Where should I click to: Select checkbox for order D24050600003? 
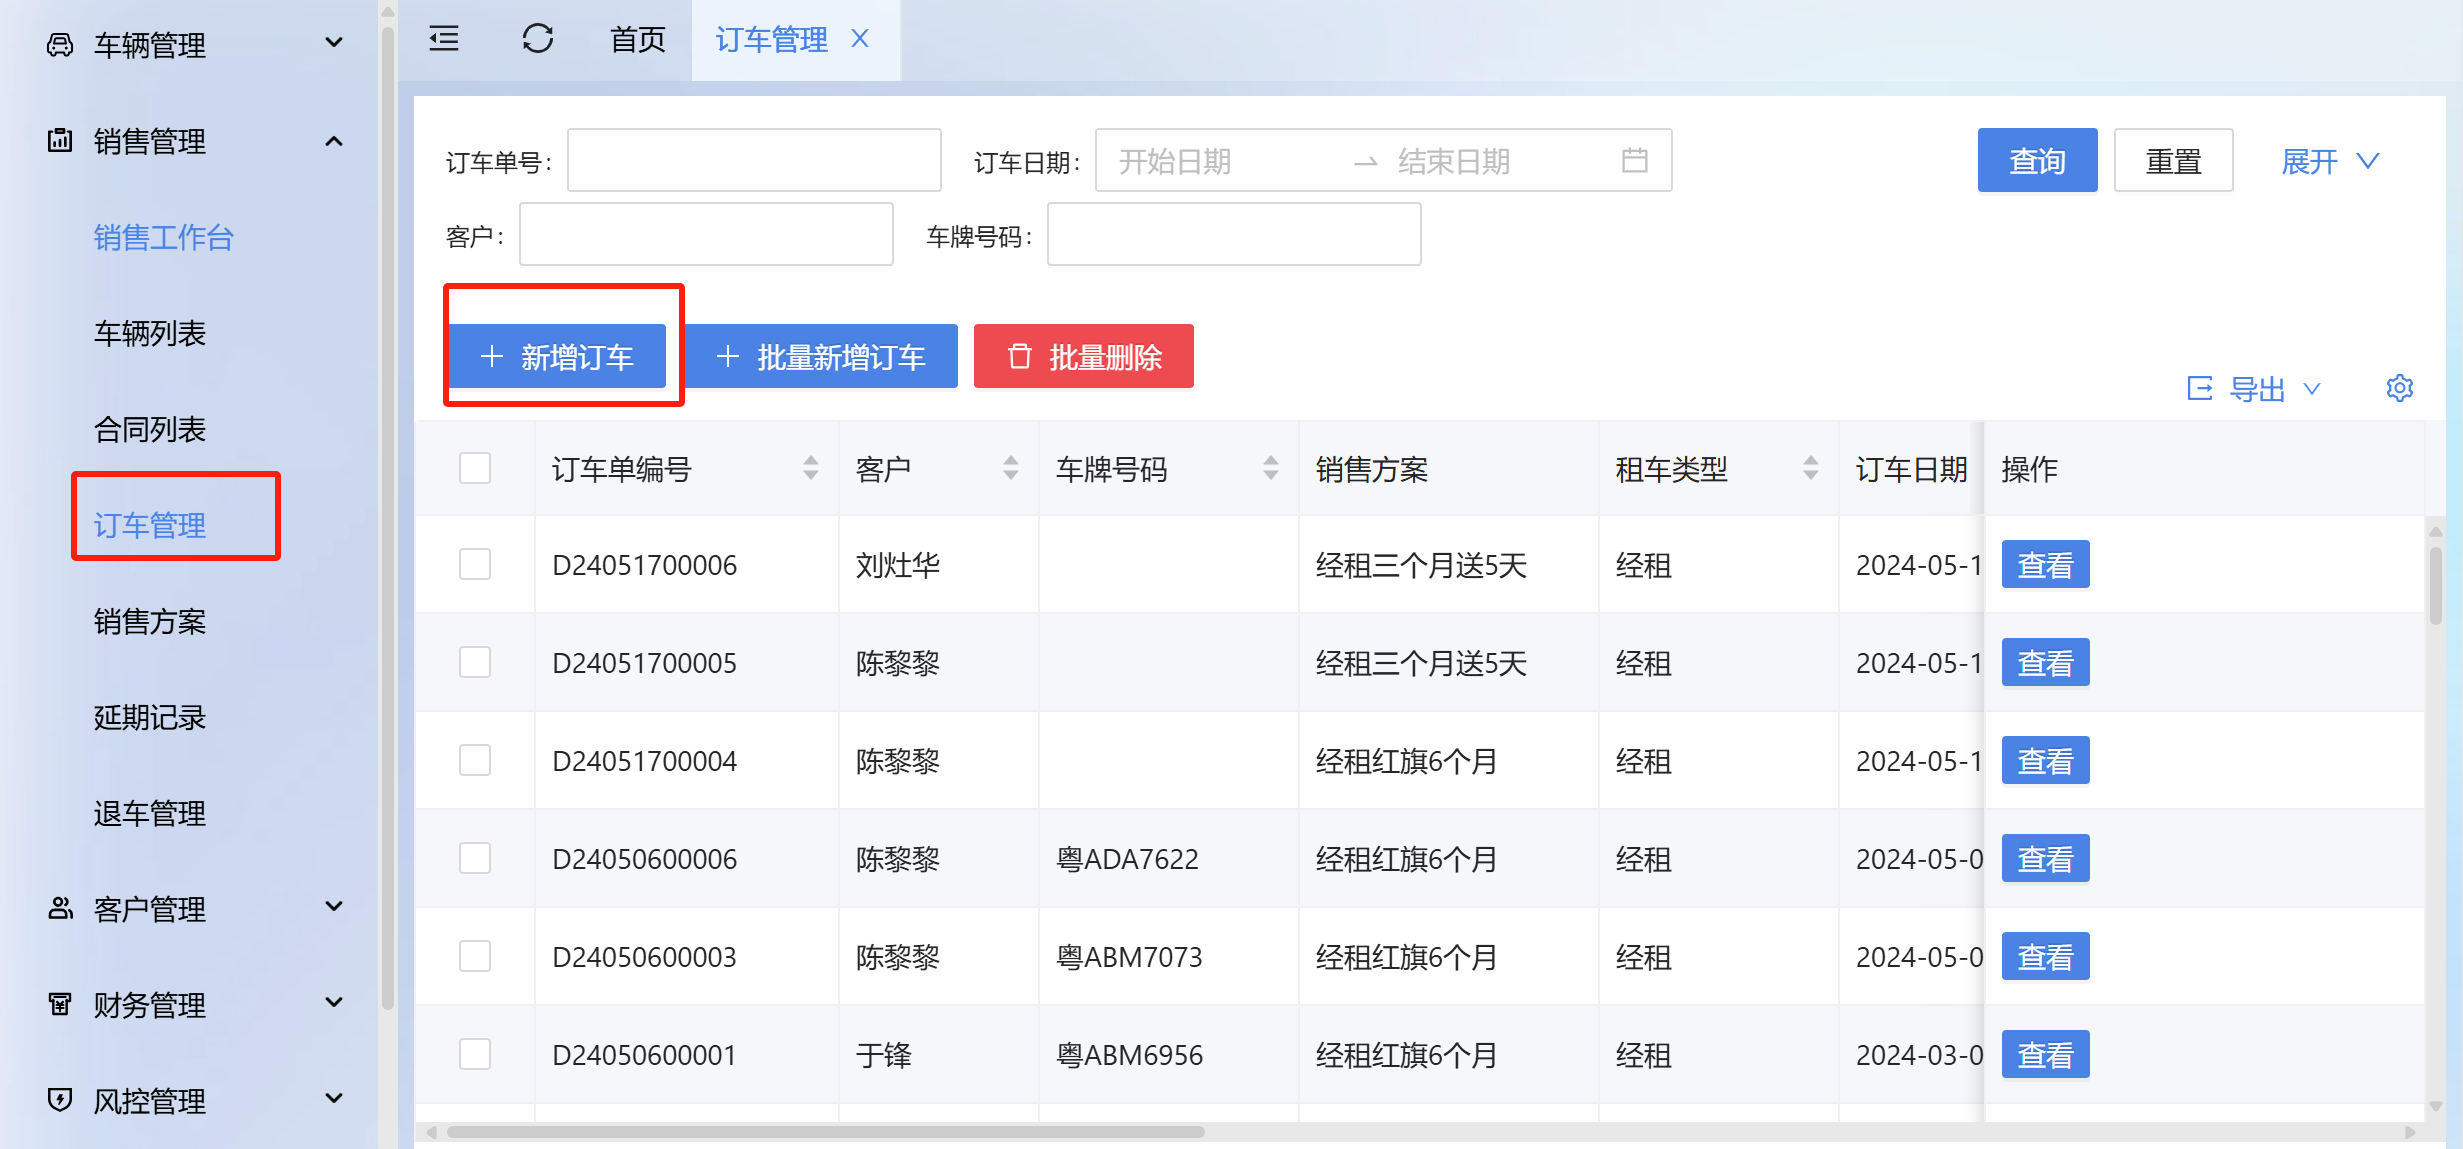pyautogui.click(x=475, y=957)
